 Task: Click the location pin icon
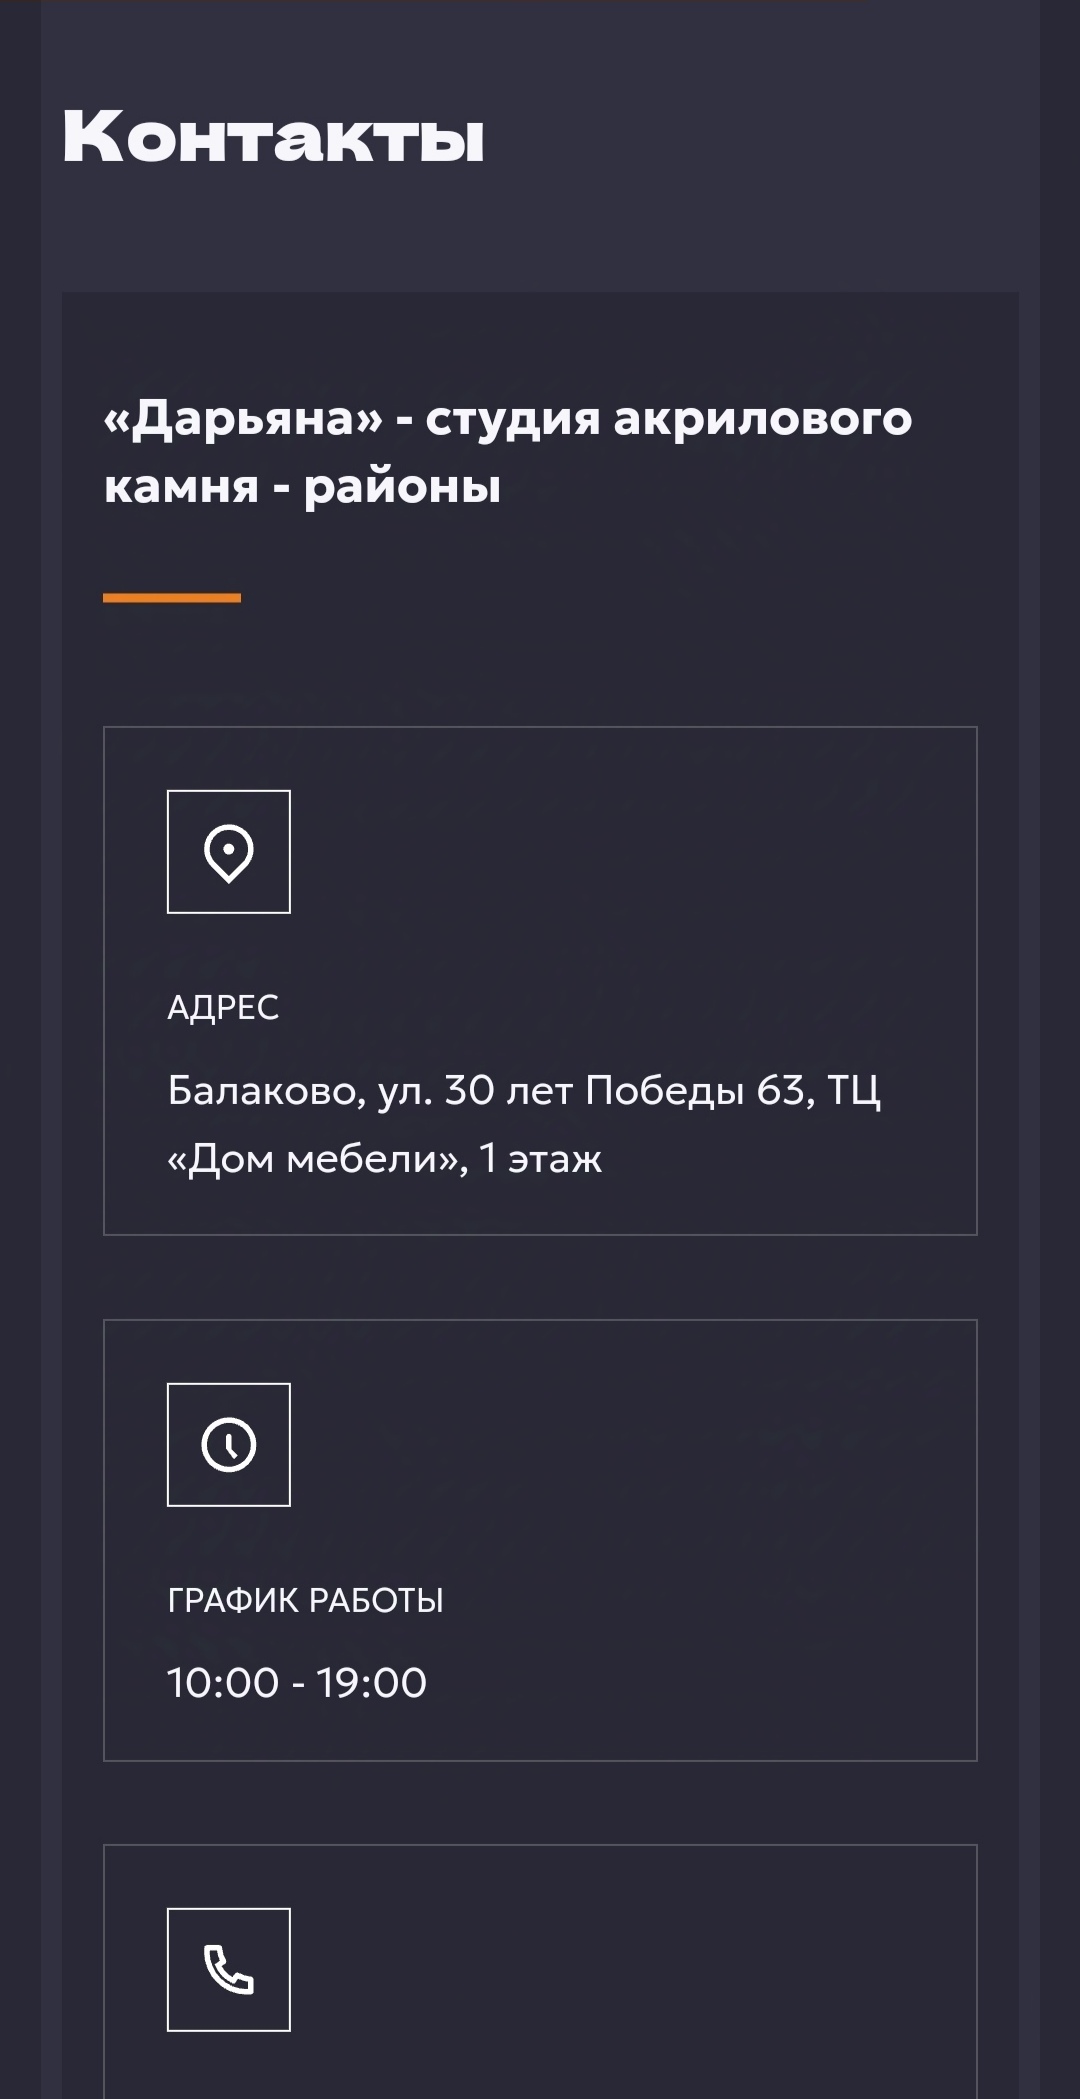228,852
